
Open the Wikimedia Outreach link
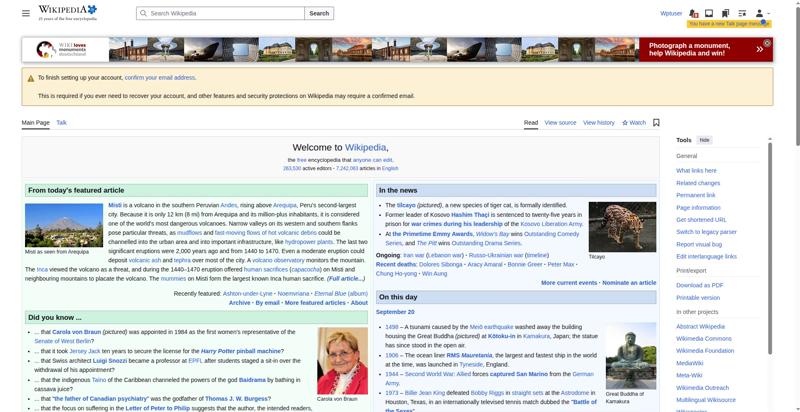[x=703, y=388]
